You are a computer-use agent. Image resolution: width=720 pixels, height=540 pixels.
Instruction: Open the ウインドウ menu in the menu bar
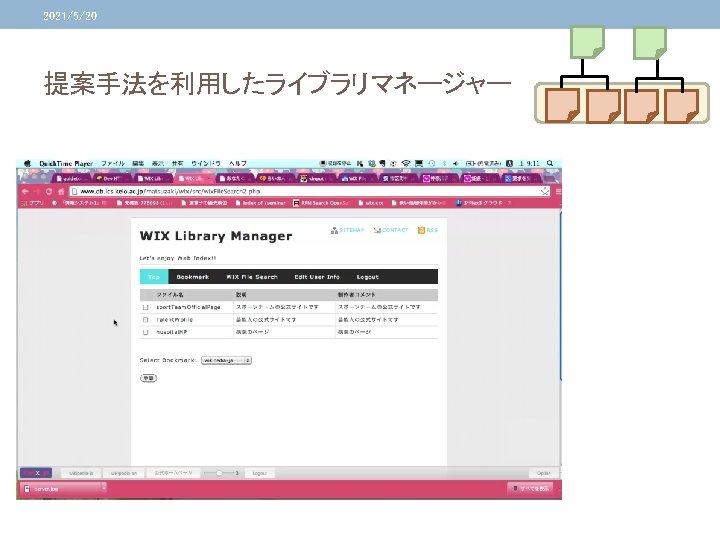click(x=206, y=163)
